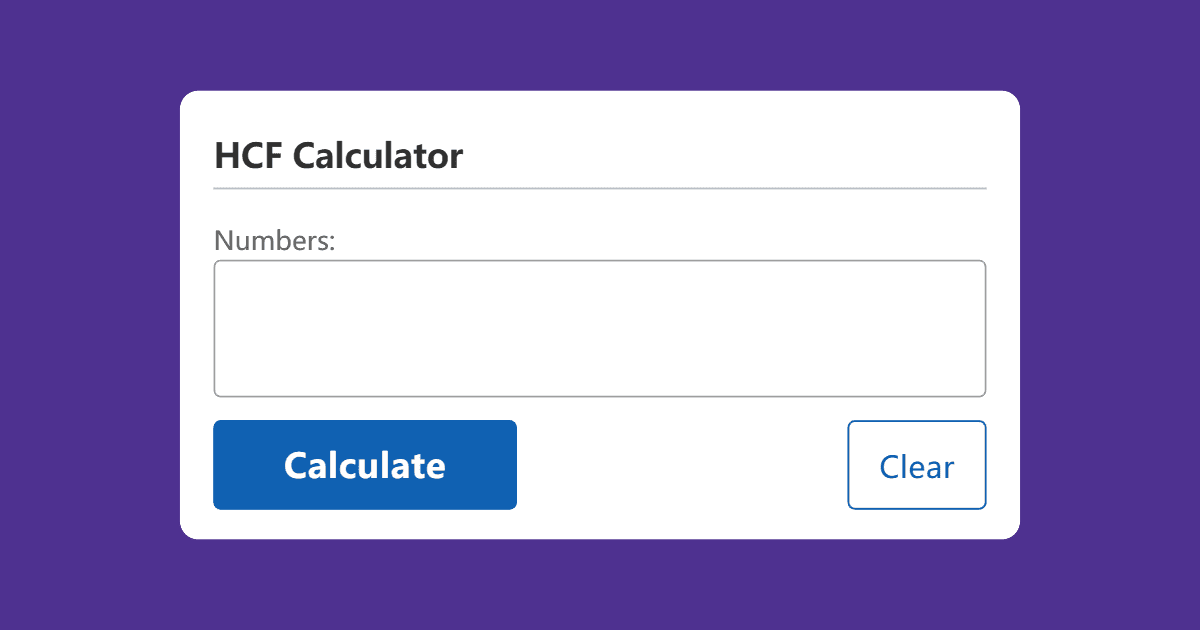Activate Calculate to compute the HCF
Screen dimensions: 1200x630
coord(364,464)
